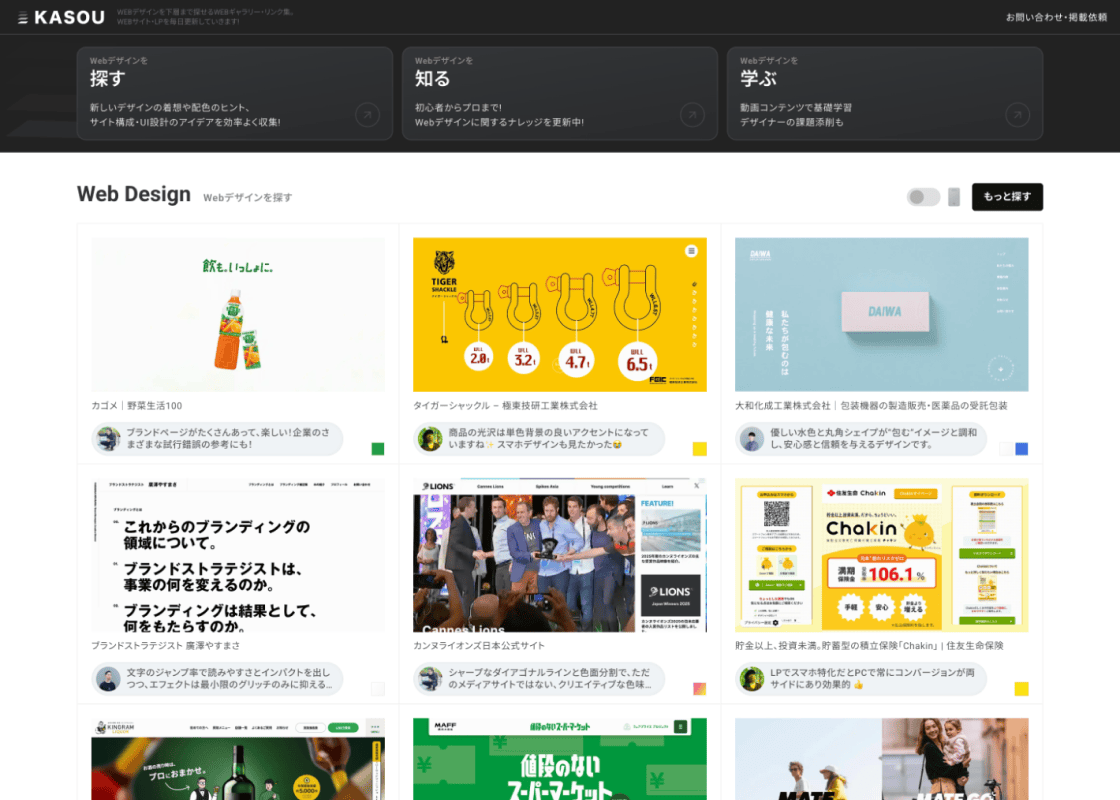
Task: Toggle the mobile view switch
Action: [x=923, y=197]
